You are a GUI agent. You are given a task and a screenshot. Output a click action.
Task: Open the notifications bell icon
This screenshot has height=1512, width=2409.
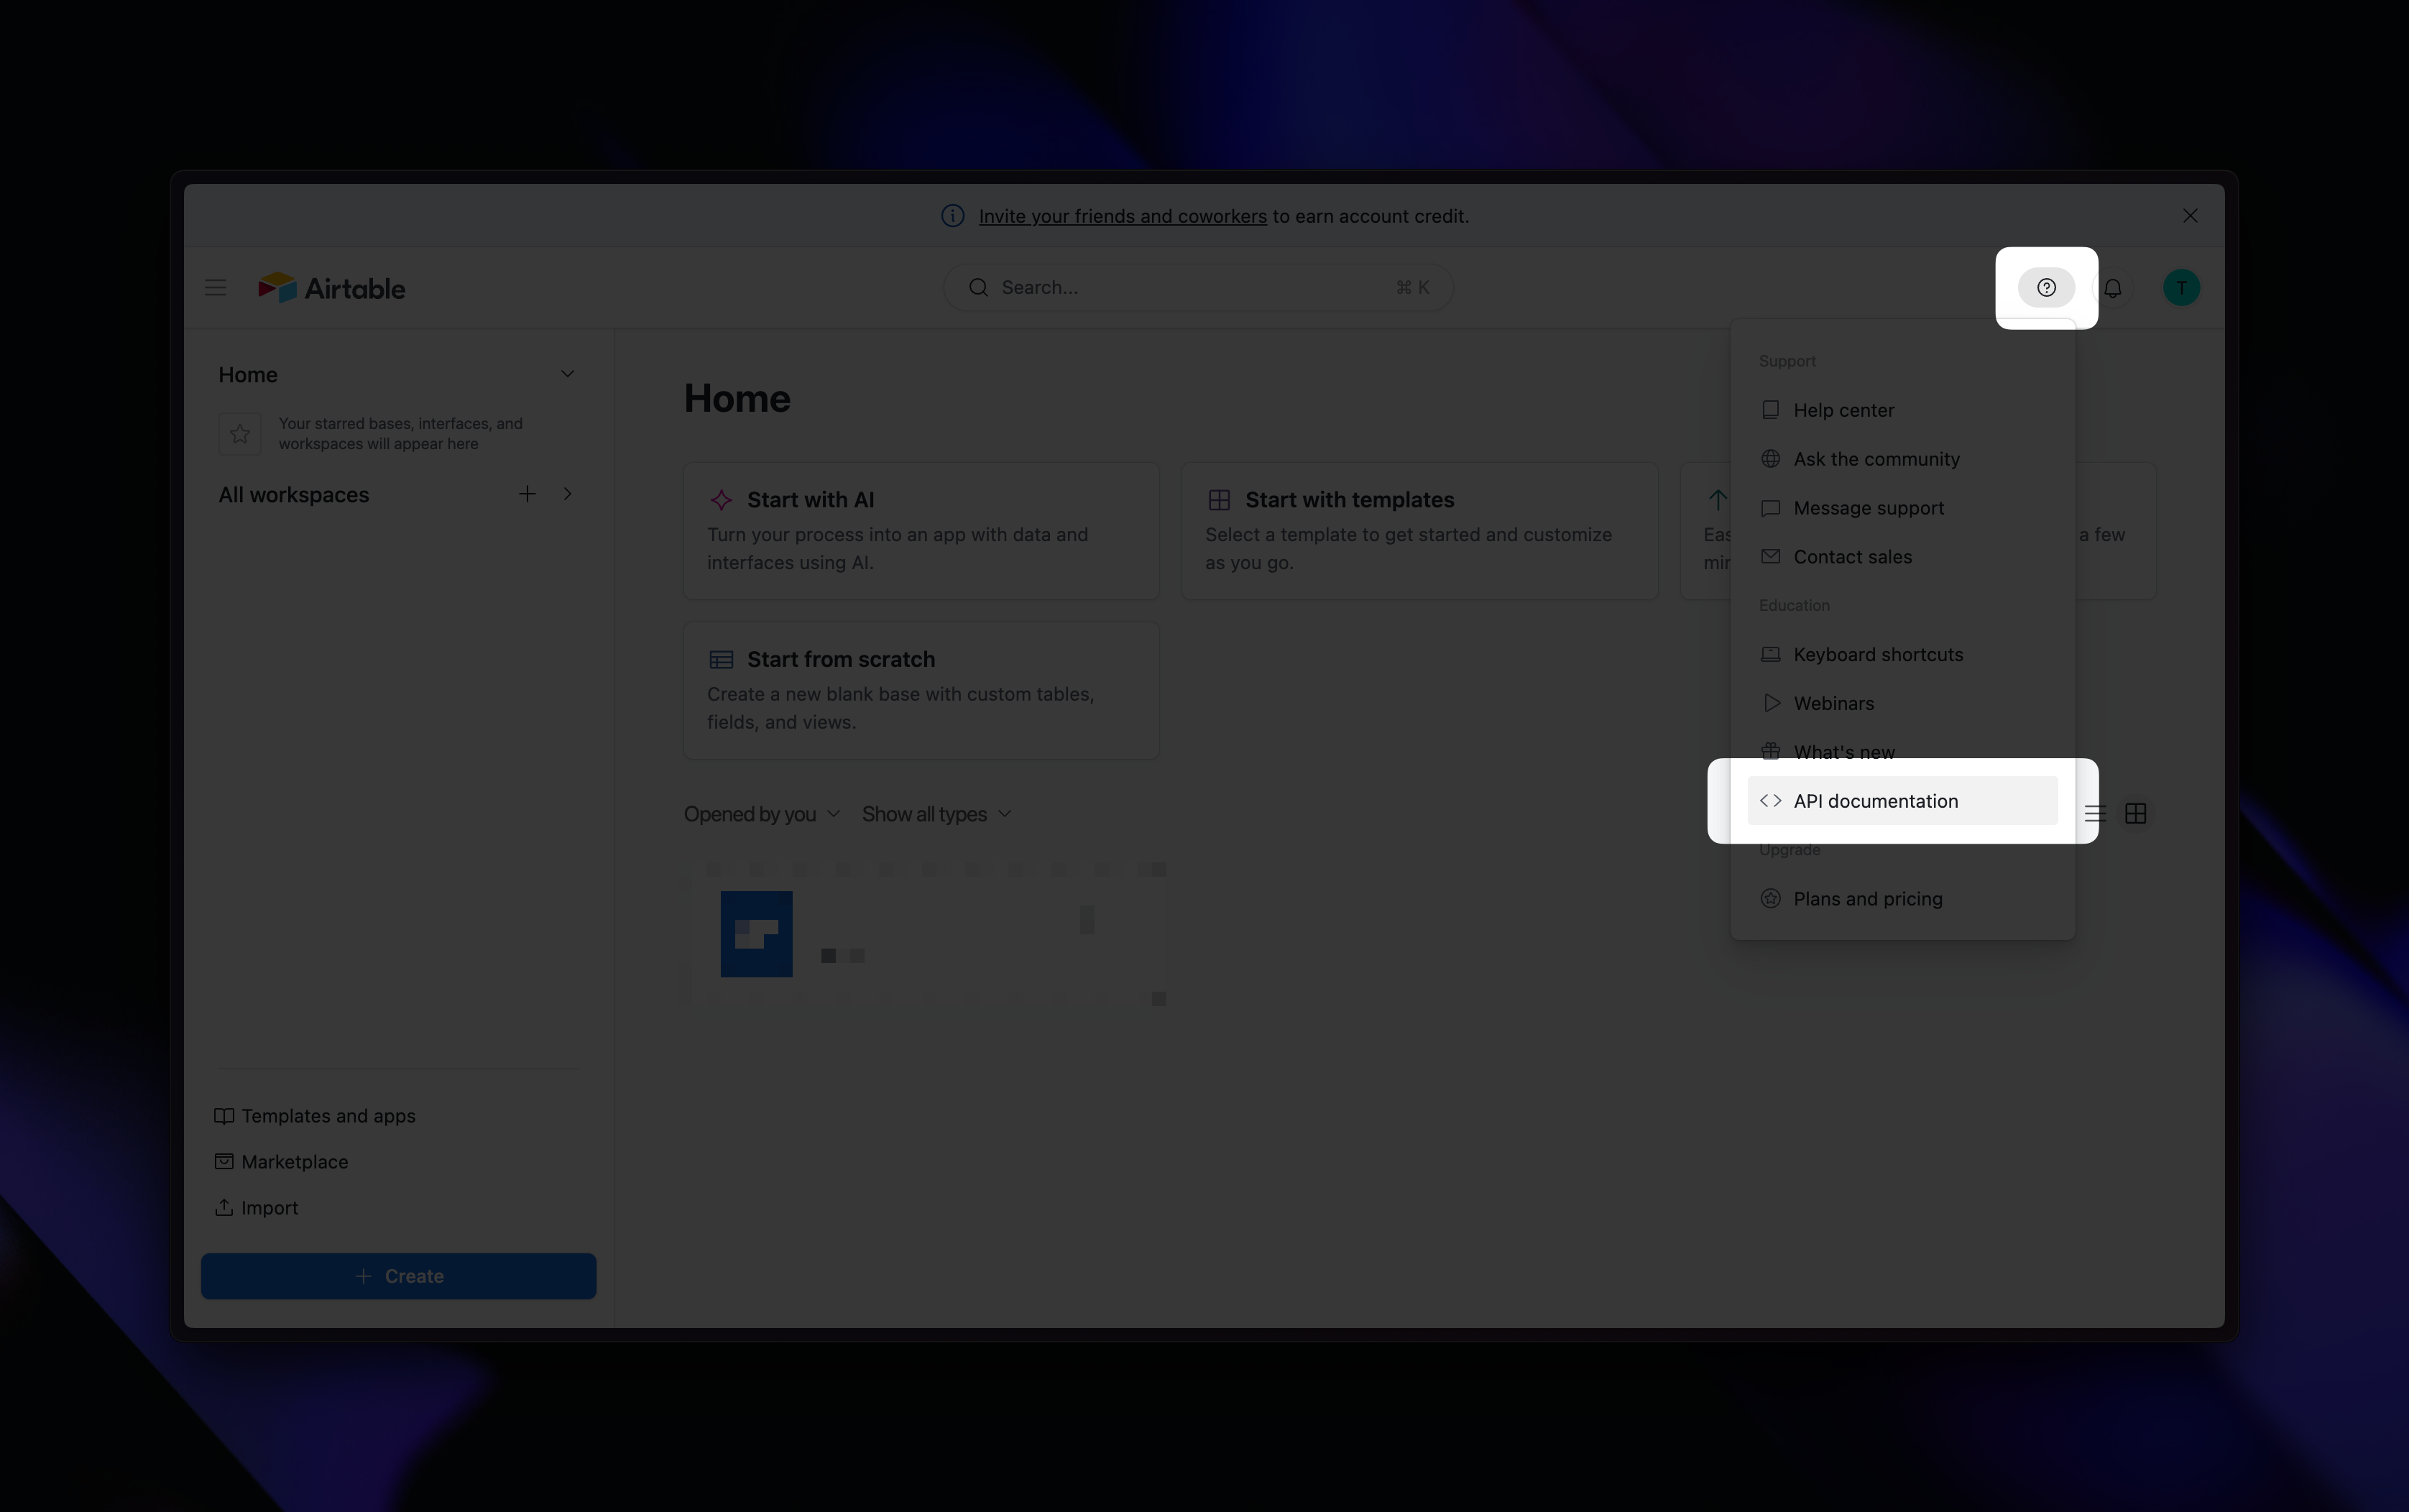click(x=2112, y=288)
